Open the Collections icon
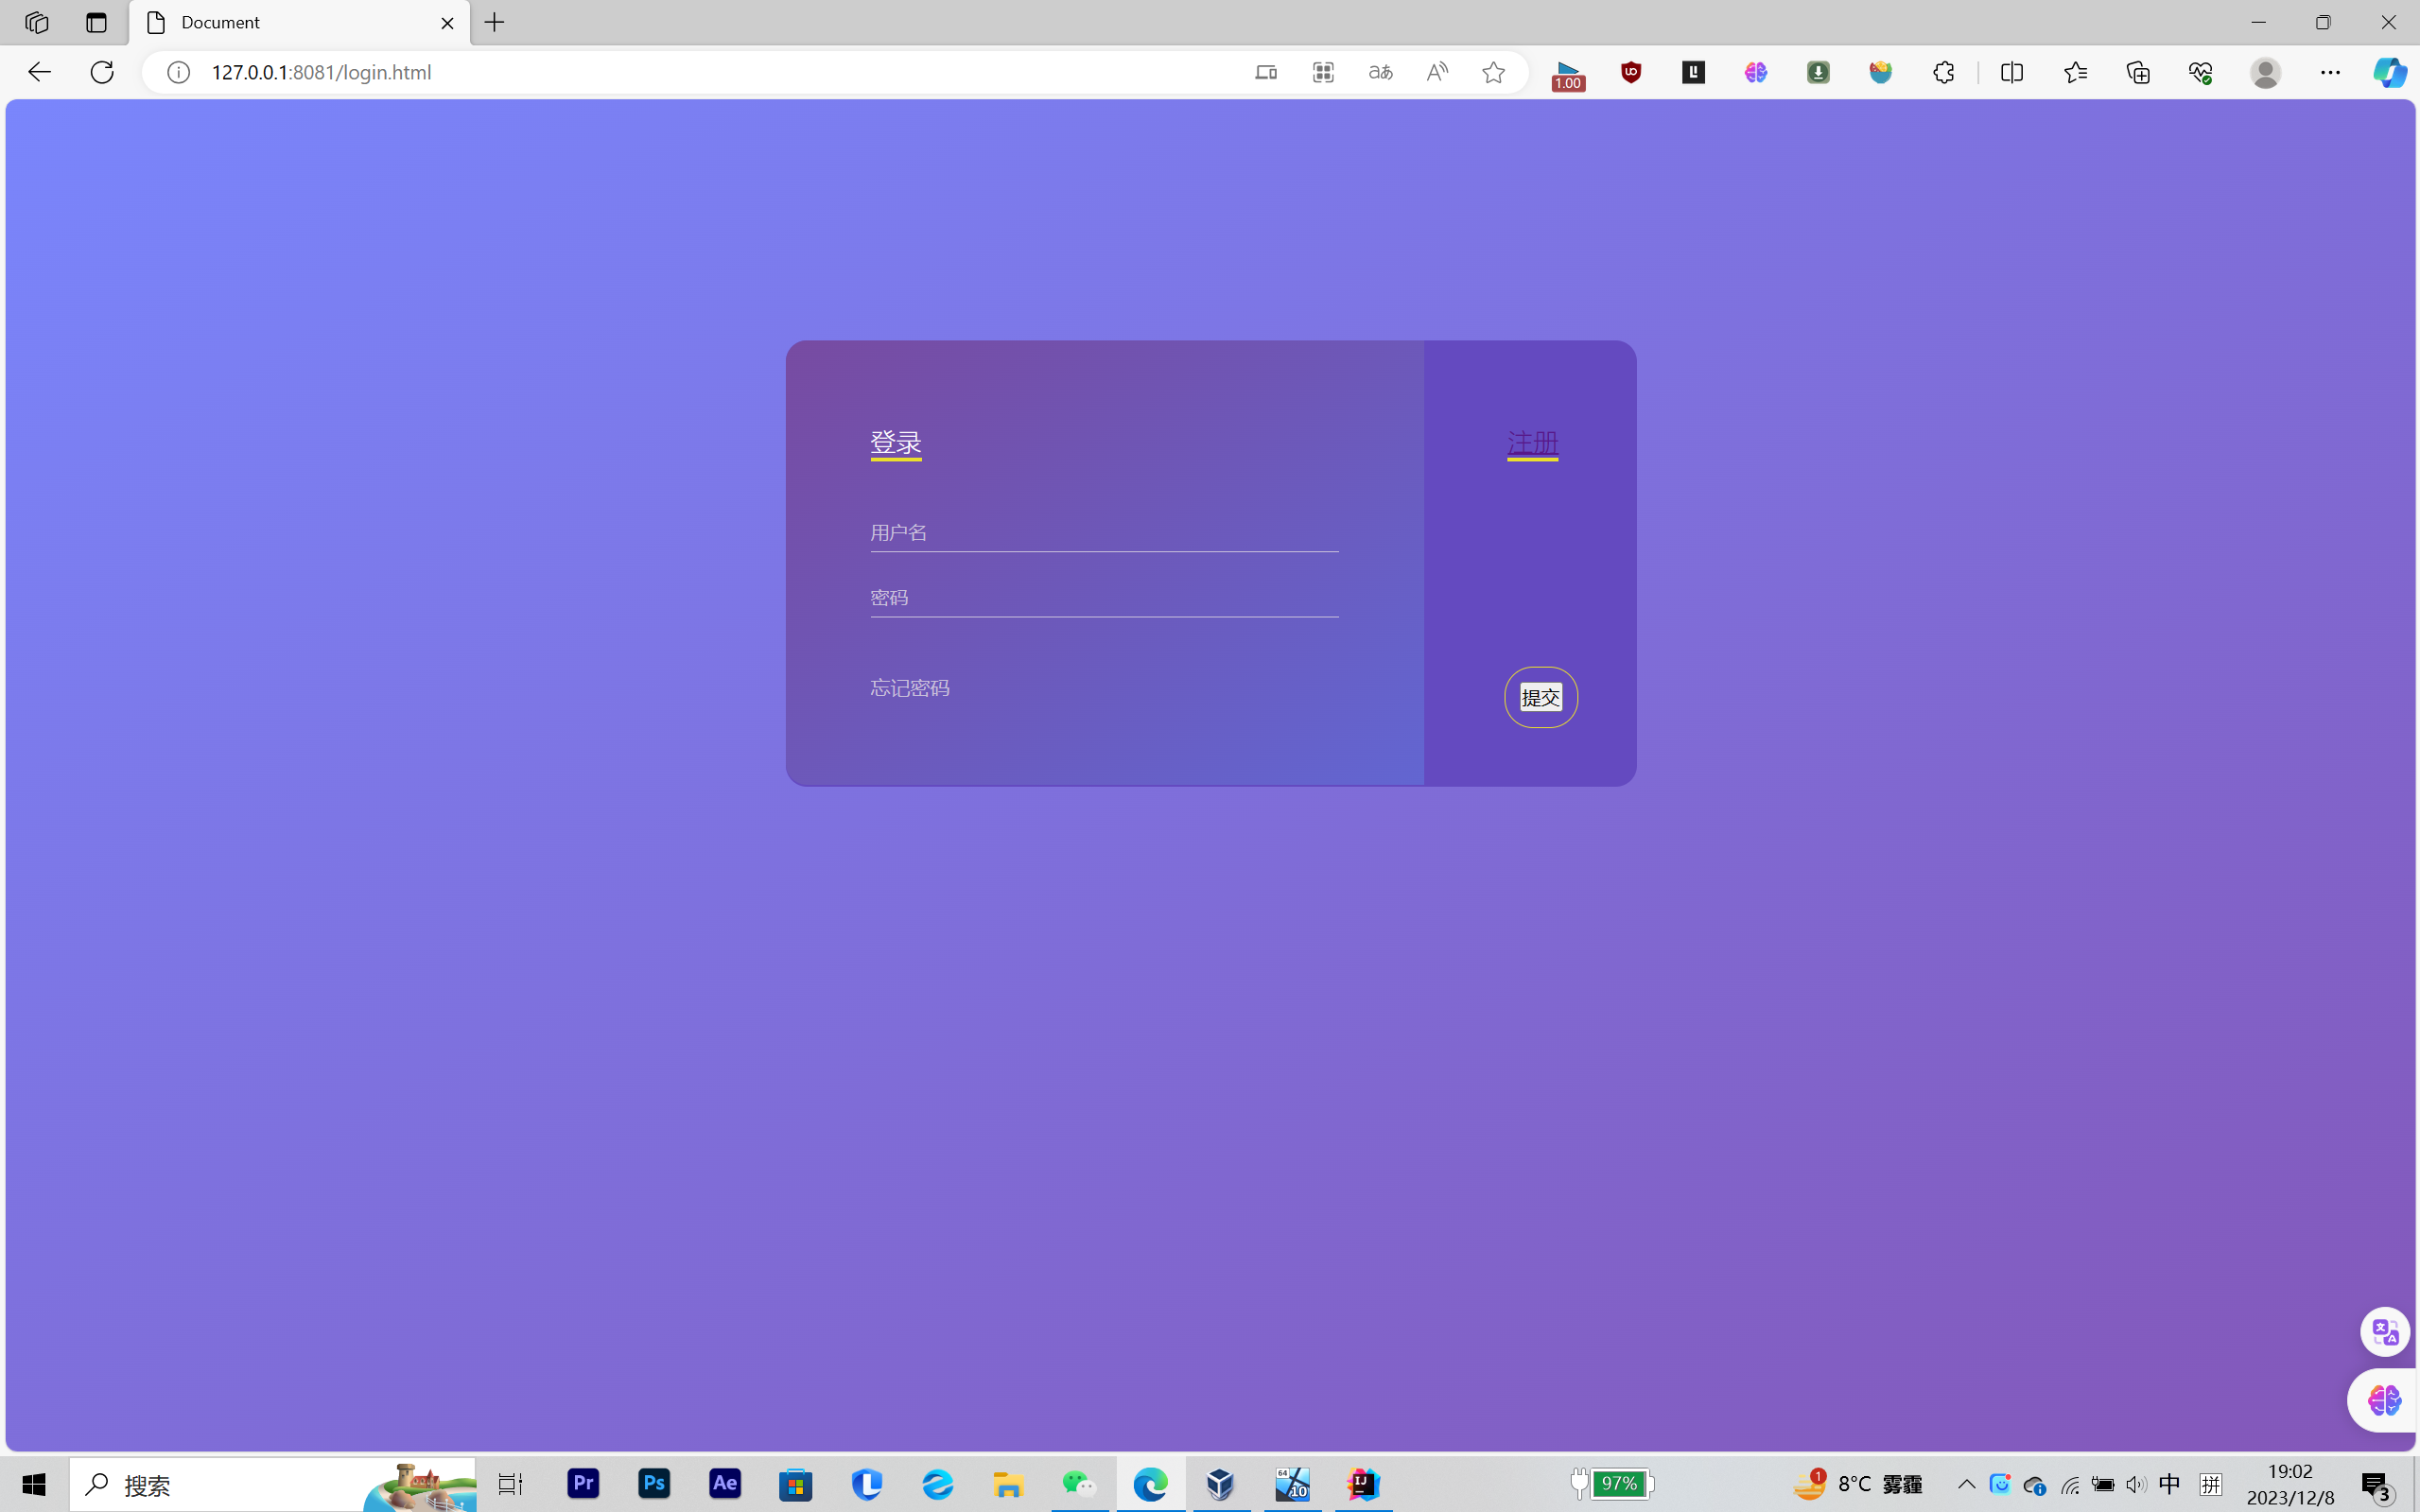2420x1512 pixels. click(x=2138, y=72)
